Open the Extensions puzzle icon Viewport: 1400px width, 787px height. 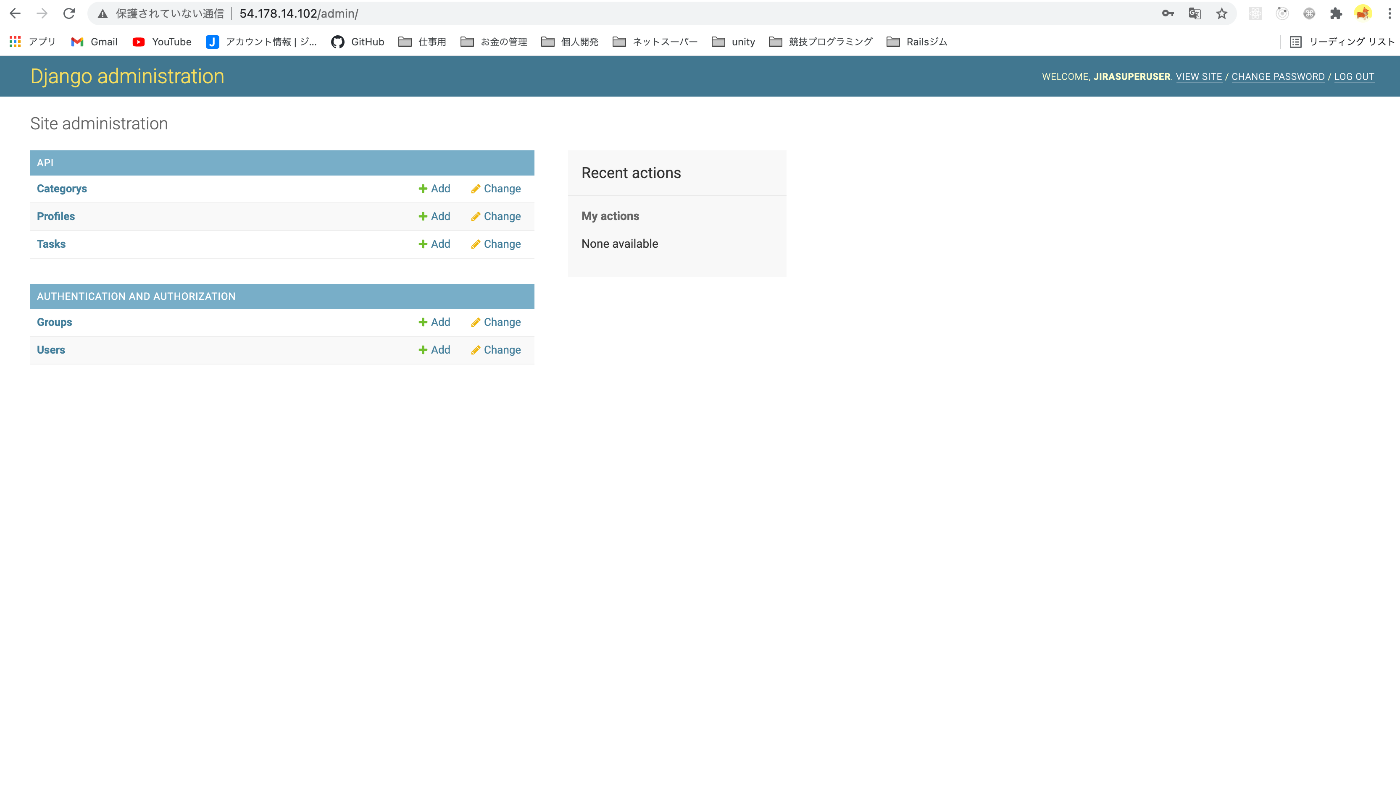pos(1336,14)
